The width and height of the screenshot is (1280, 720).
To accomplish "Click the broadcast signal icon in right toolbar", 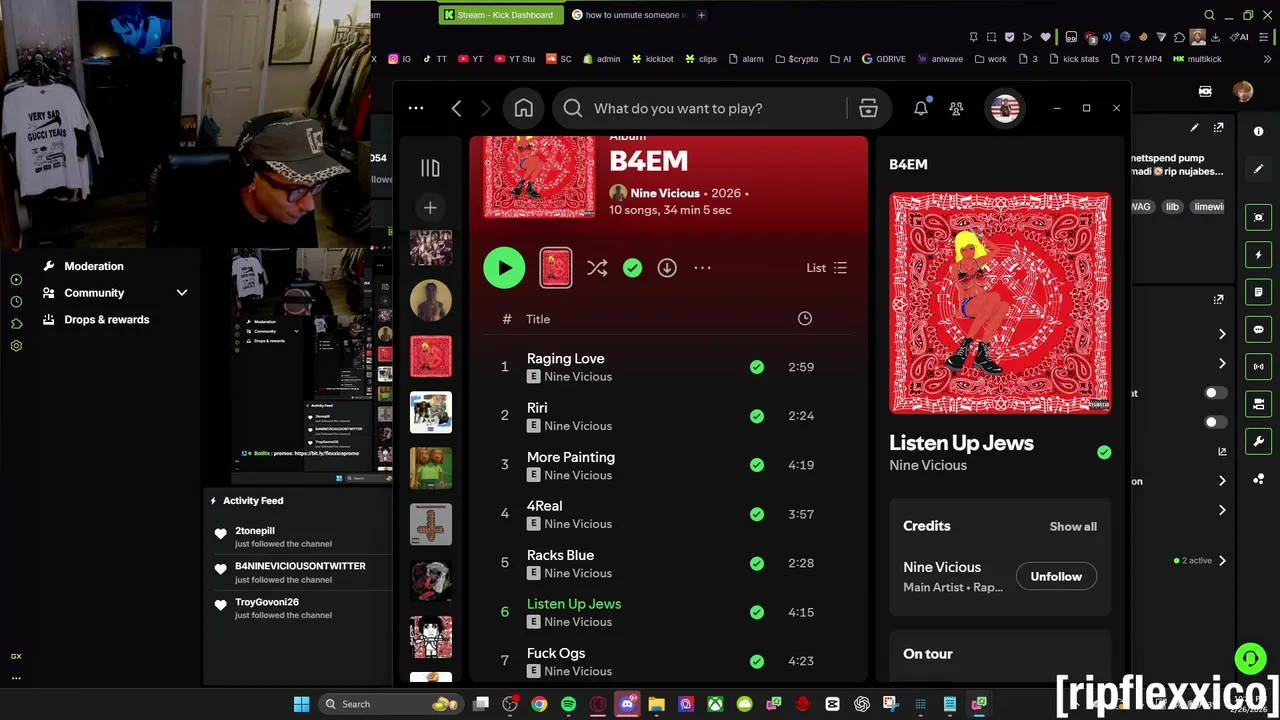I will point(1259,366).
